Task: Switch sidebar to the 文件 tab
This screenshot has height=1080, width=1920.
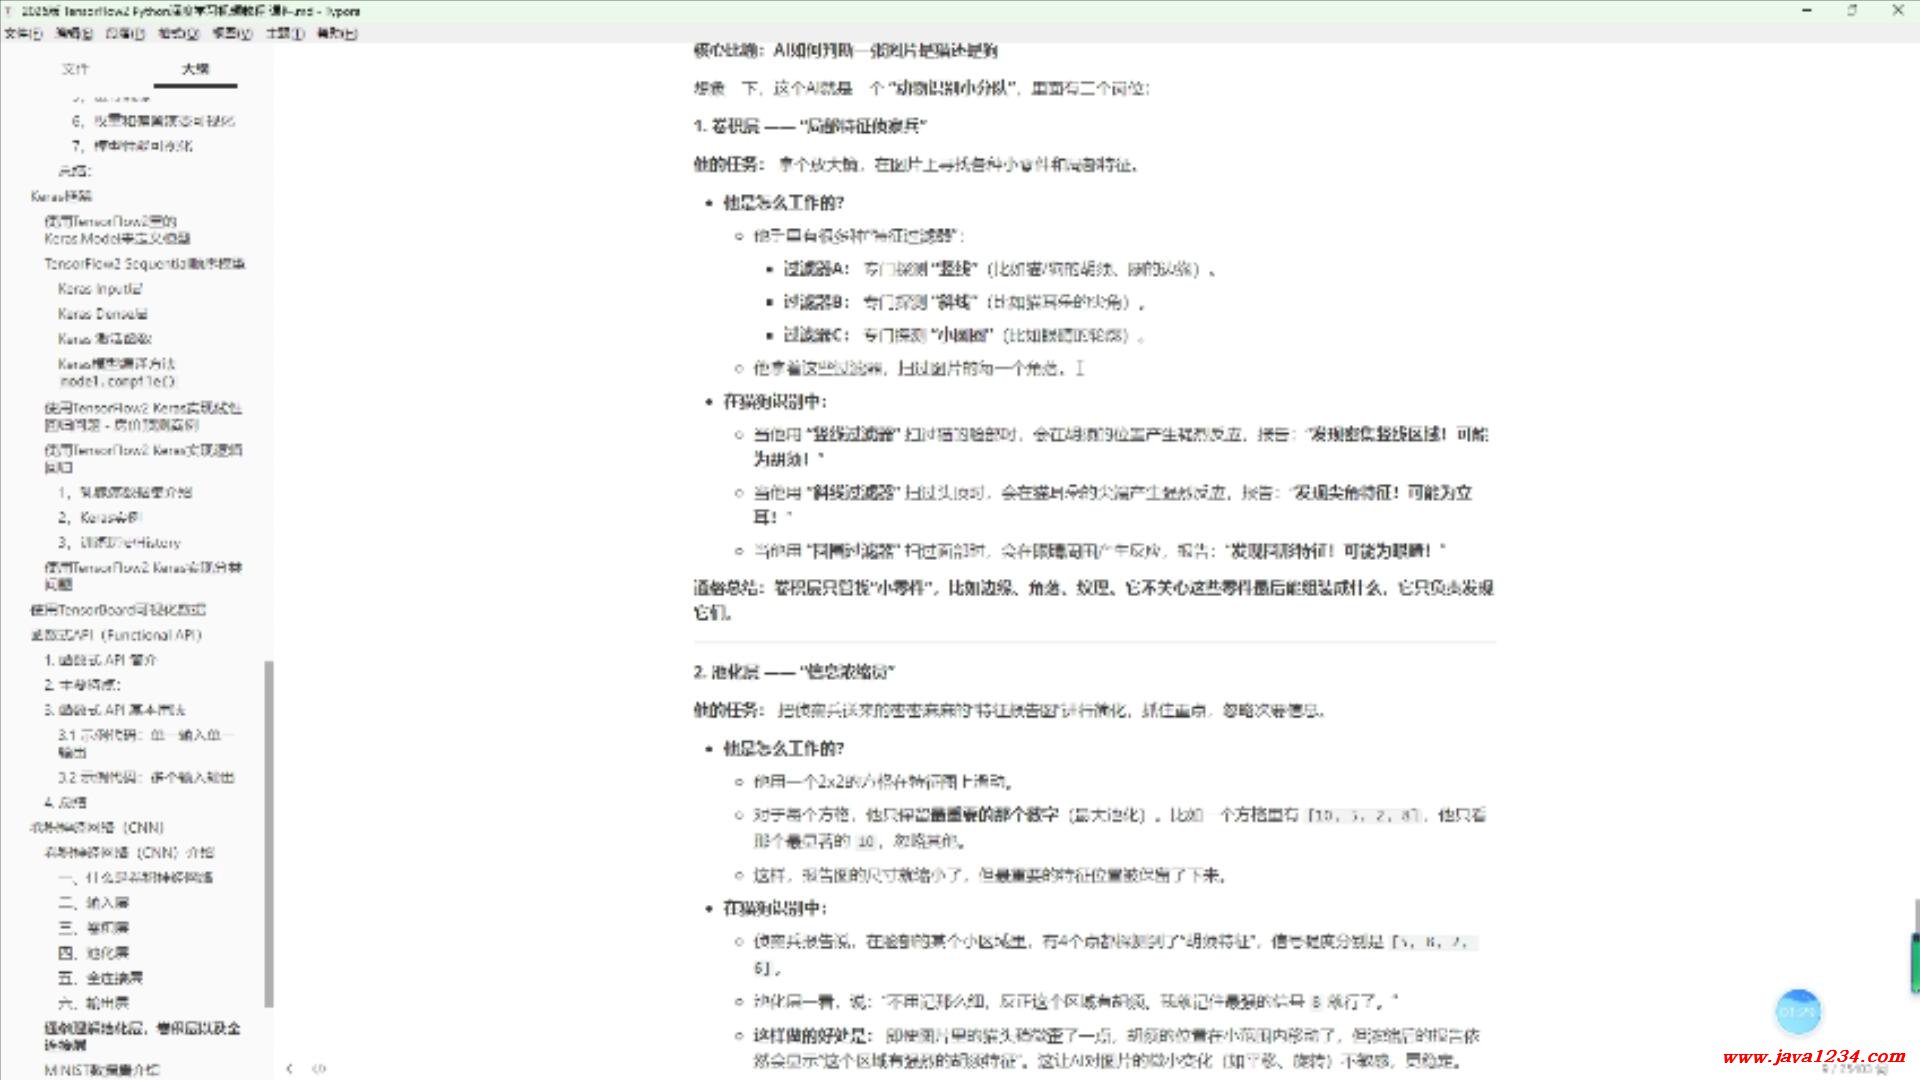Action: [x=75, y=69]
